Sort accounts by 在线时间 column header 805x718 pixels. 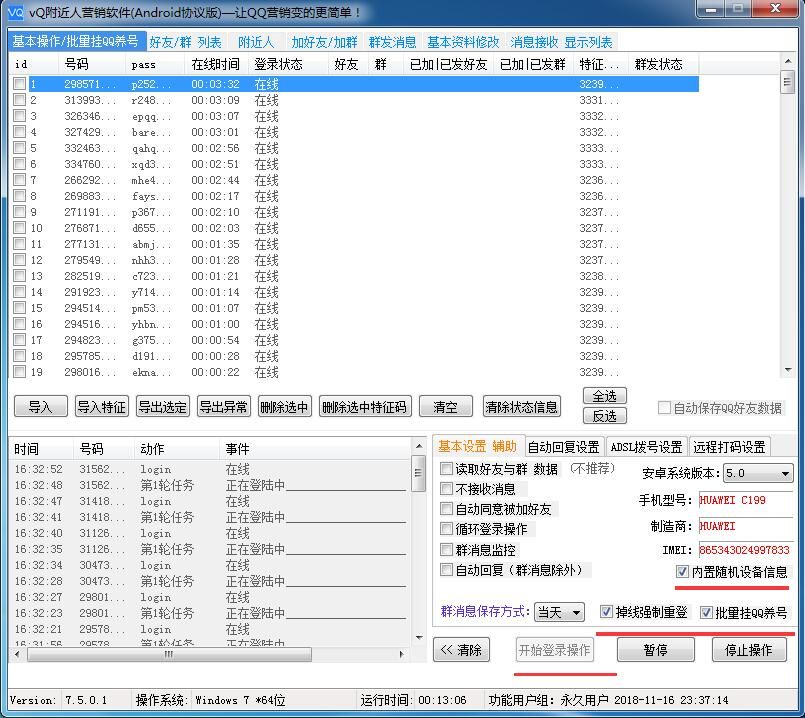[216, 64]
